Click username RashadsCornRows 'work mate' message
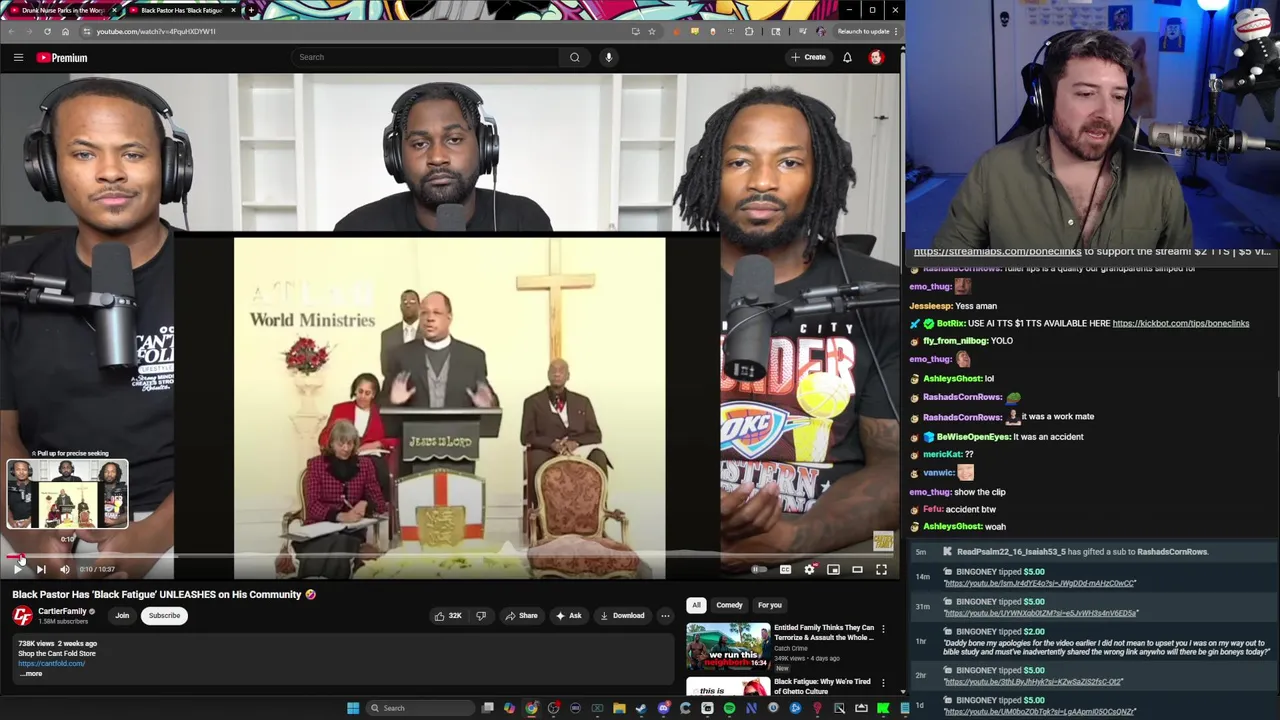This screenshot has width=1280, height=720. click(x=961, y=417)
